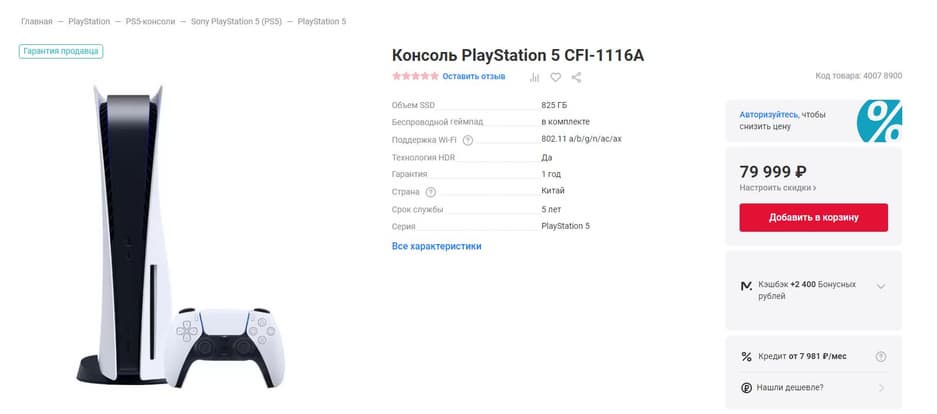The height and width of the screenshot is (414, 937).
Task: Click the credit info question icon
Action: click(881, 356)
